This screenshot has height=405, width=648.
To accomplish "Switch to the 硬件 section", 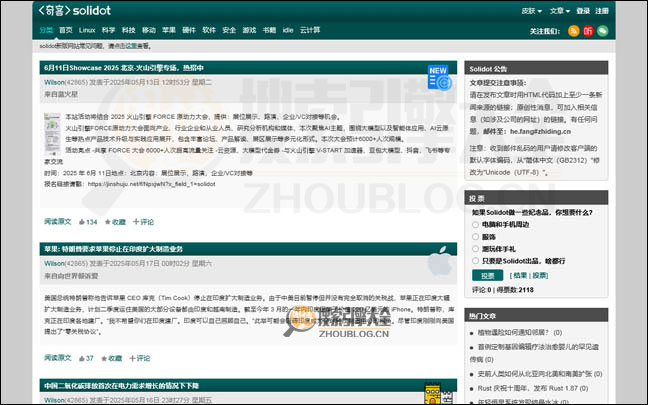I will coord(189,30).
